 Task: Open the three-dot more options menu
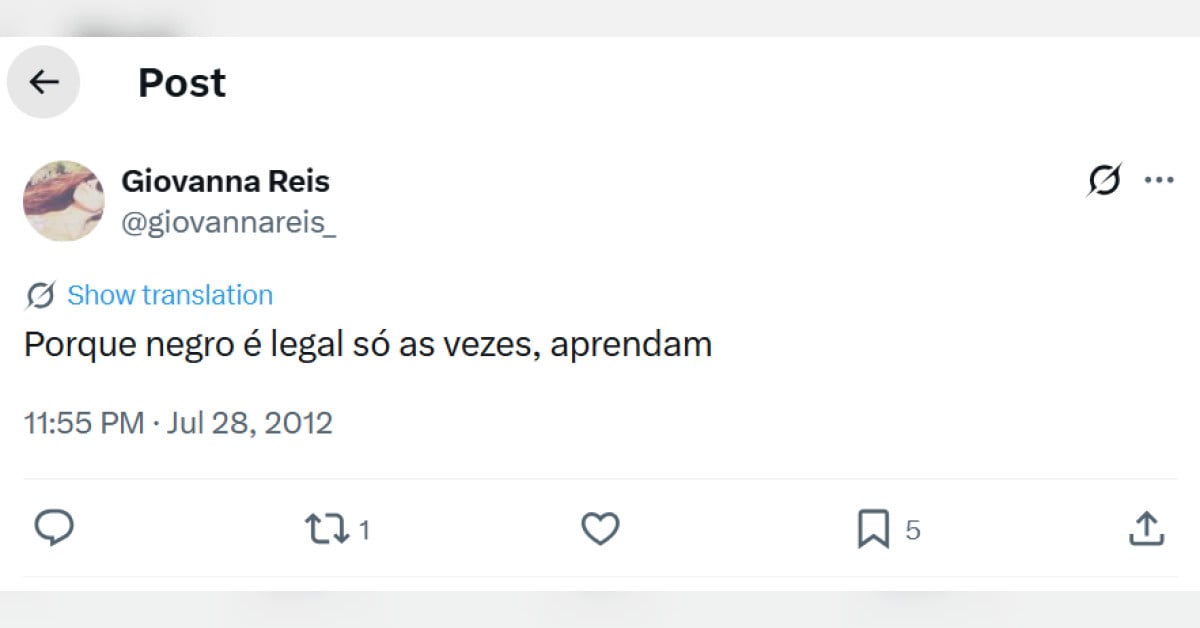[1159, 180]
